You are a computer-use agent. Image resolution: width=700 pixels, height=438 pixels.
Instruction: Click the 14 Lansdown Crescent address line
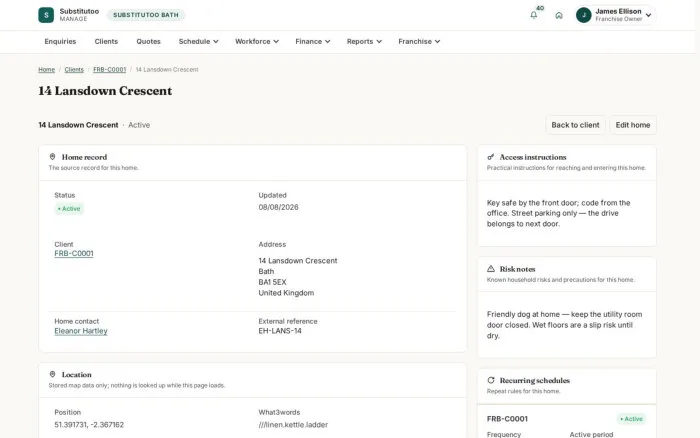(298, 261)
